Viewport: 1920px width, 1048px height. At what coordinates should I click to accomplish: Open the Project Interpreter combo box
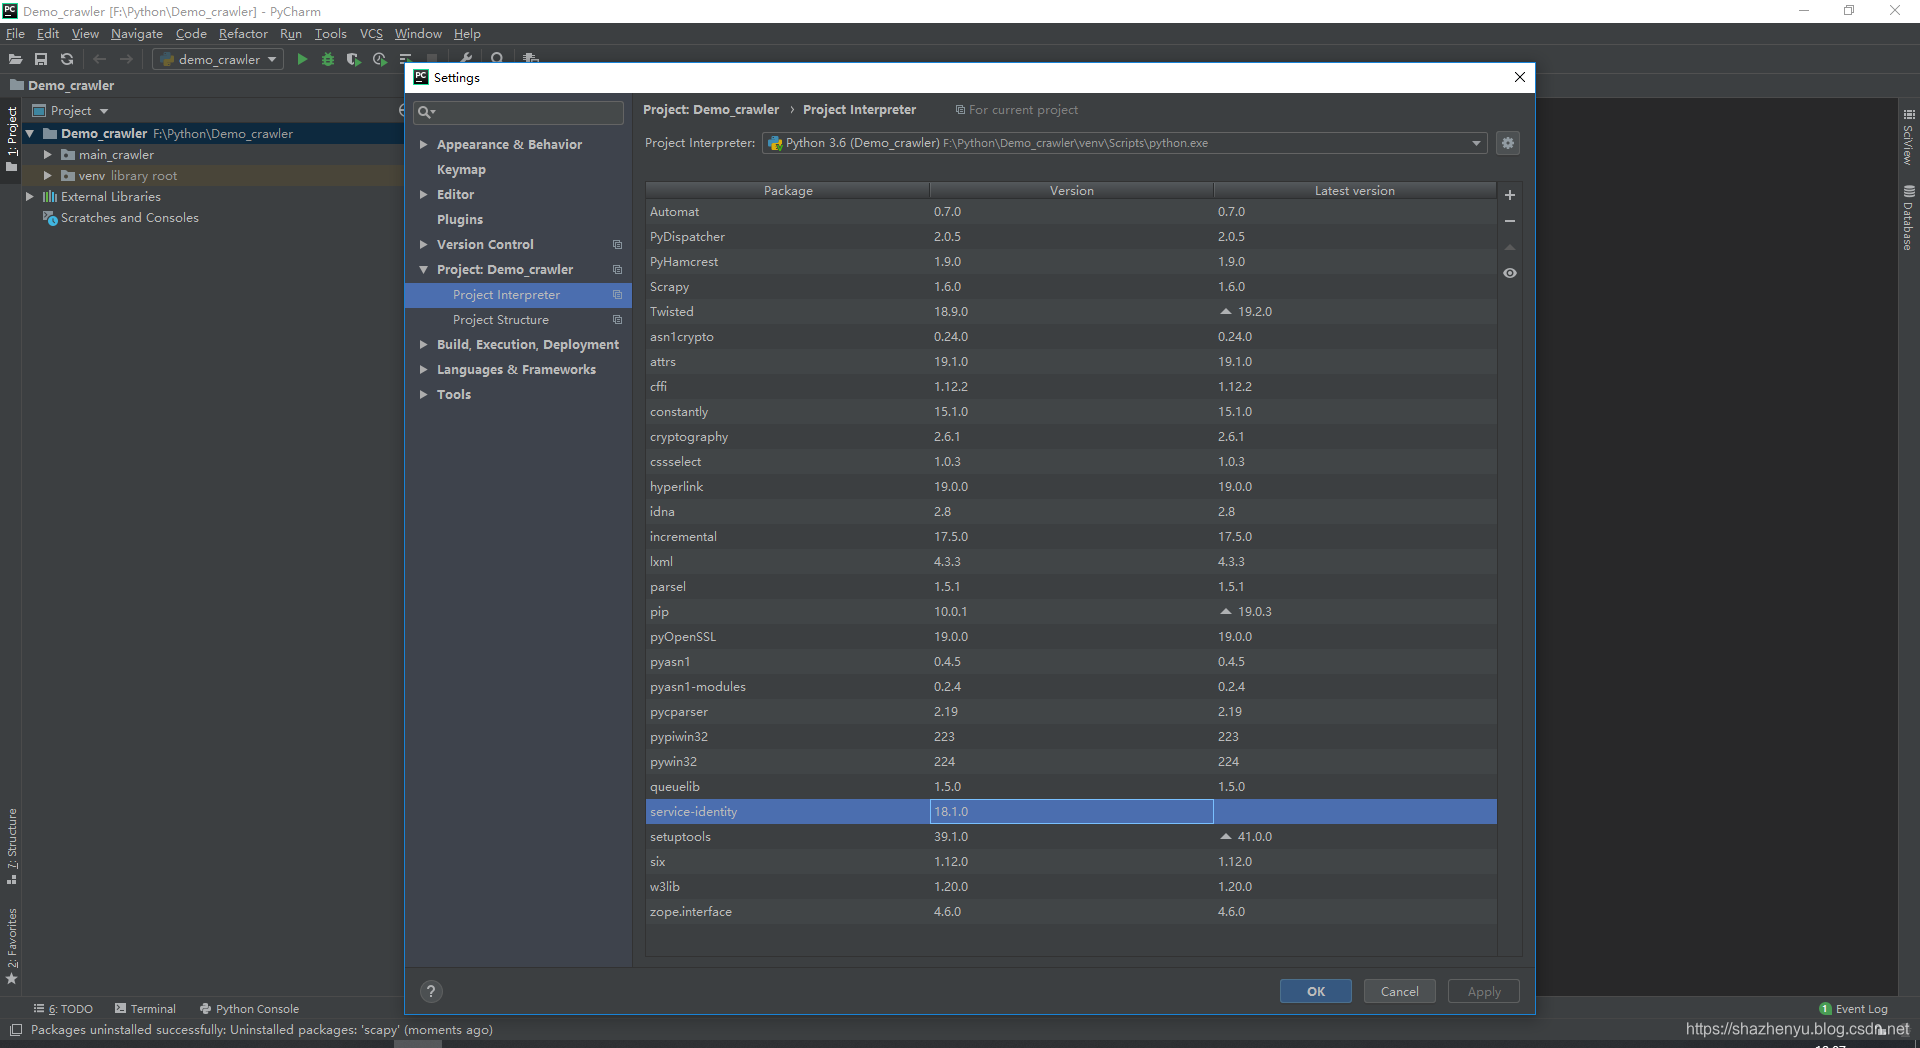point(1125,143)
